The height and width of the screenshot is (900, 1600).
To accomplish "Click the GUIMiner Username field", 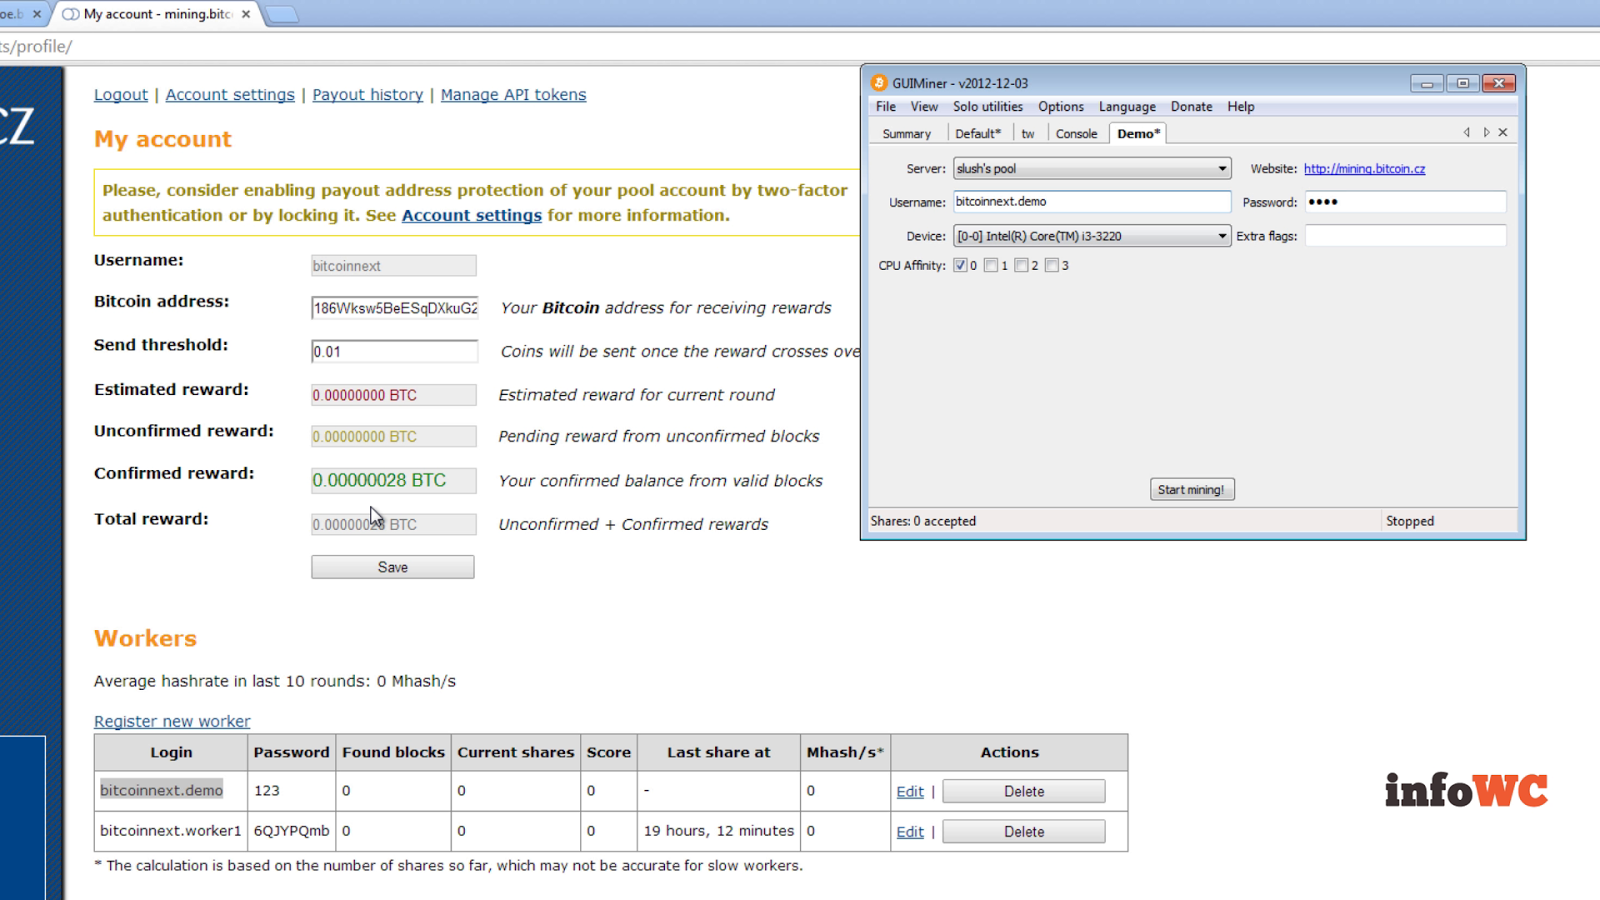I will pyautogui.click(x=1092, y=201).
